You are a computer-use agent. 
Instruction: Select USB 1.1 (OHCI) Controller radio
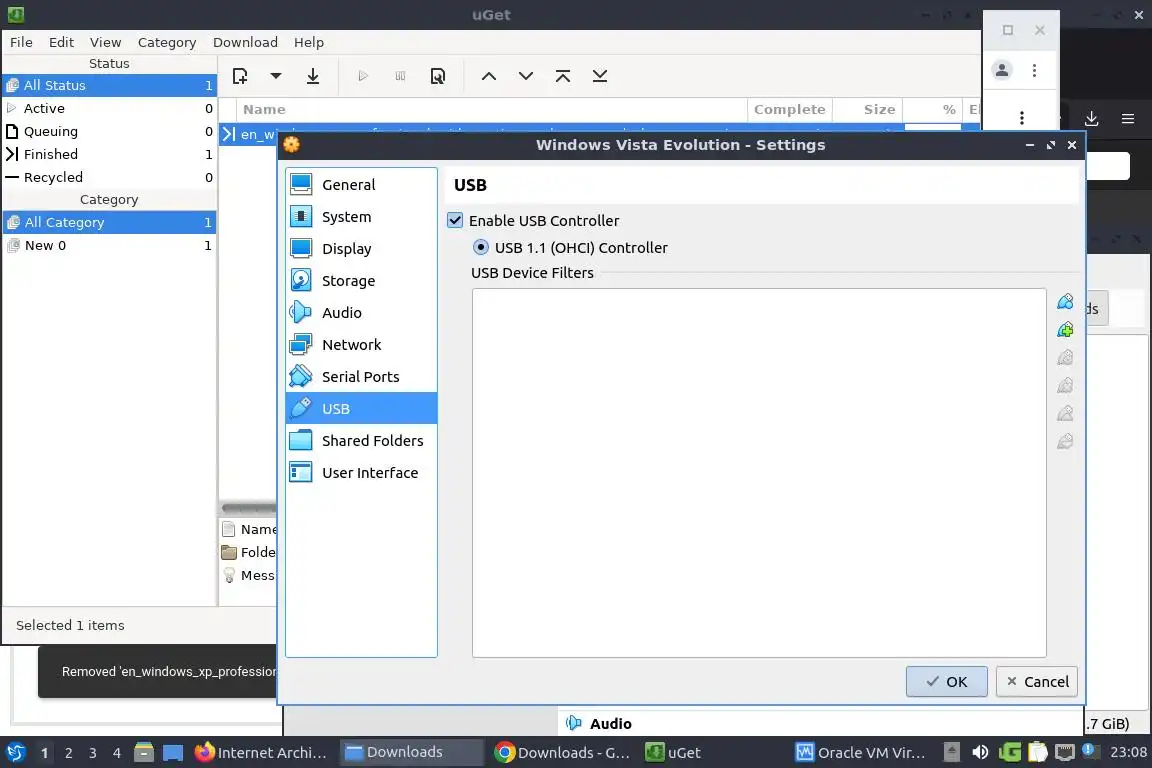480,247
